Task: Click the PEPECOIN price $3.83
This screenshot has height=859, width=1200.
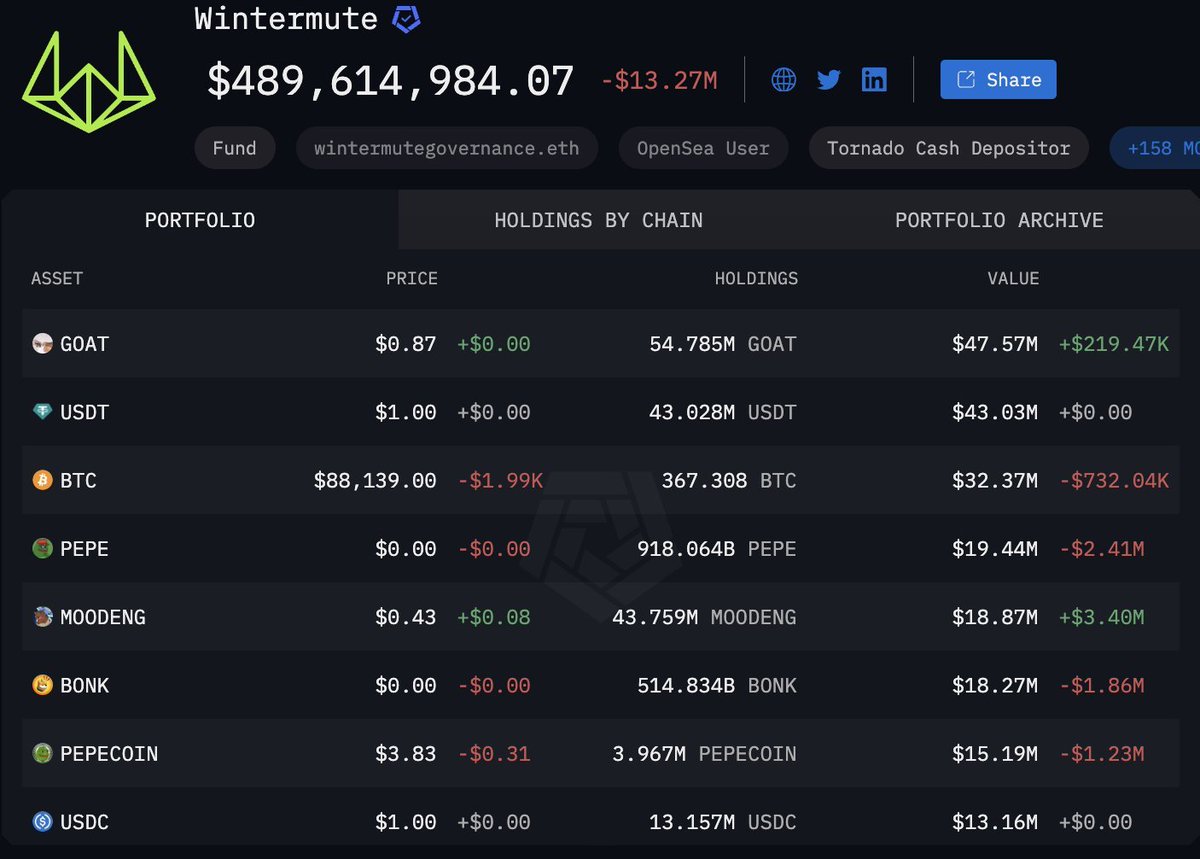Action: point(406,753)
